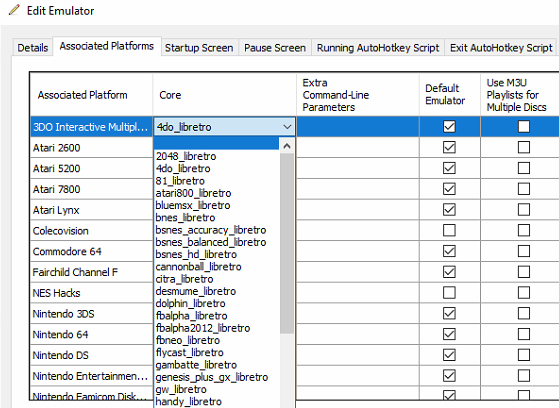Pick fbalpha2012_libretro in the core list

(216, 328)
